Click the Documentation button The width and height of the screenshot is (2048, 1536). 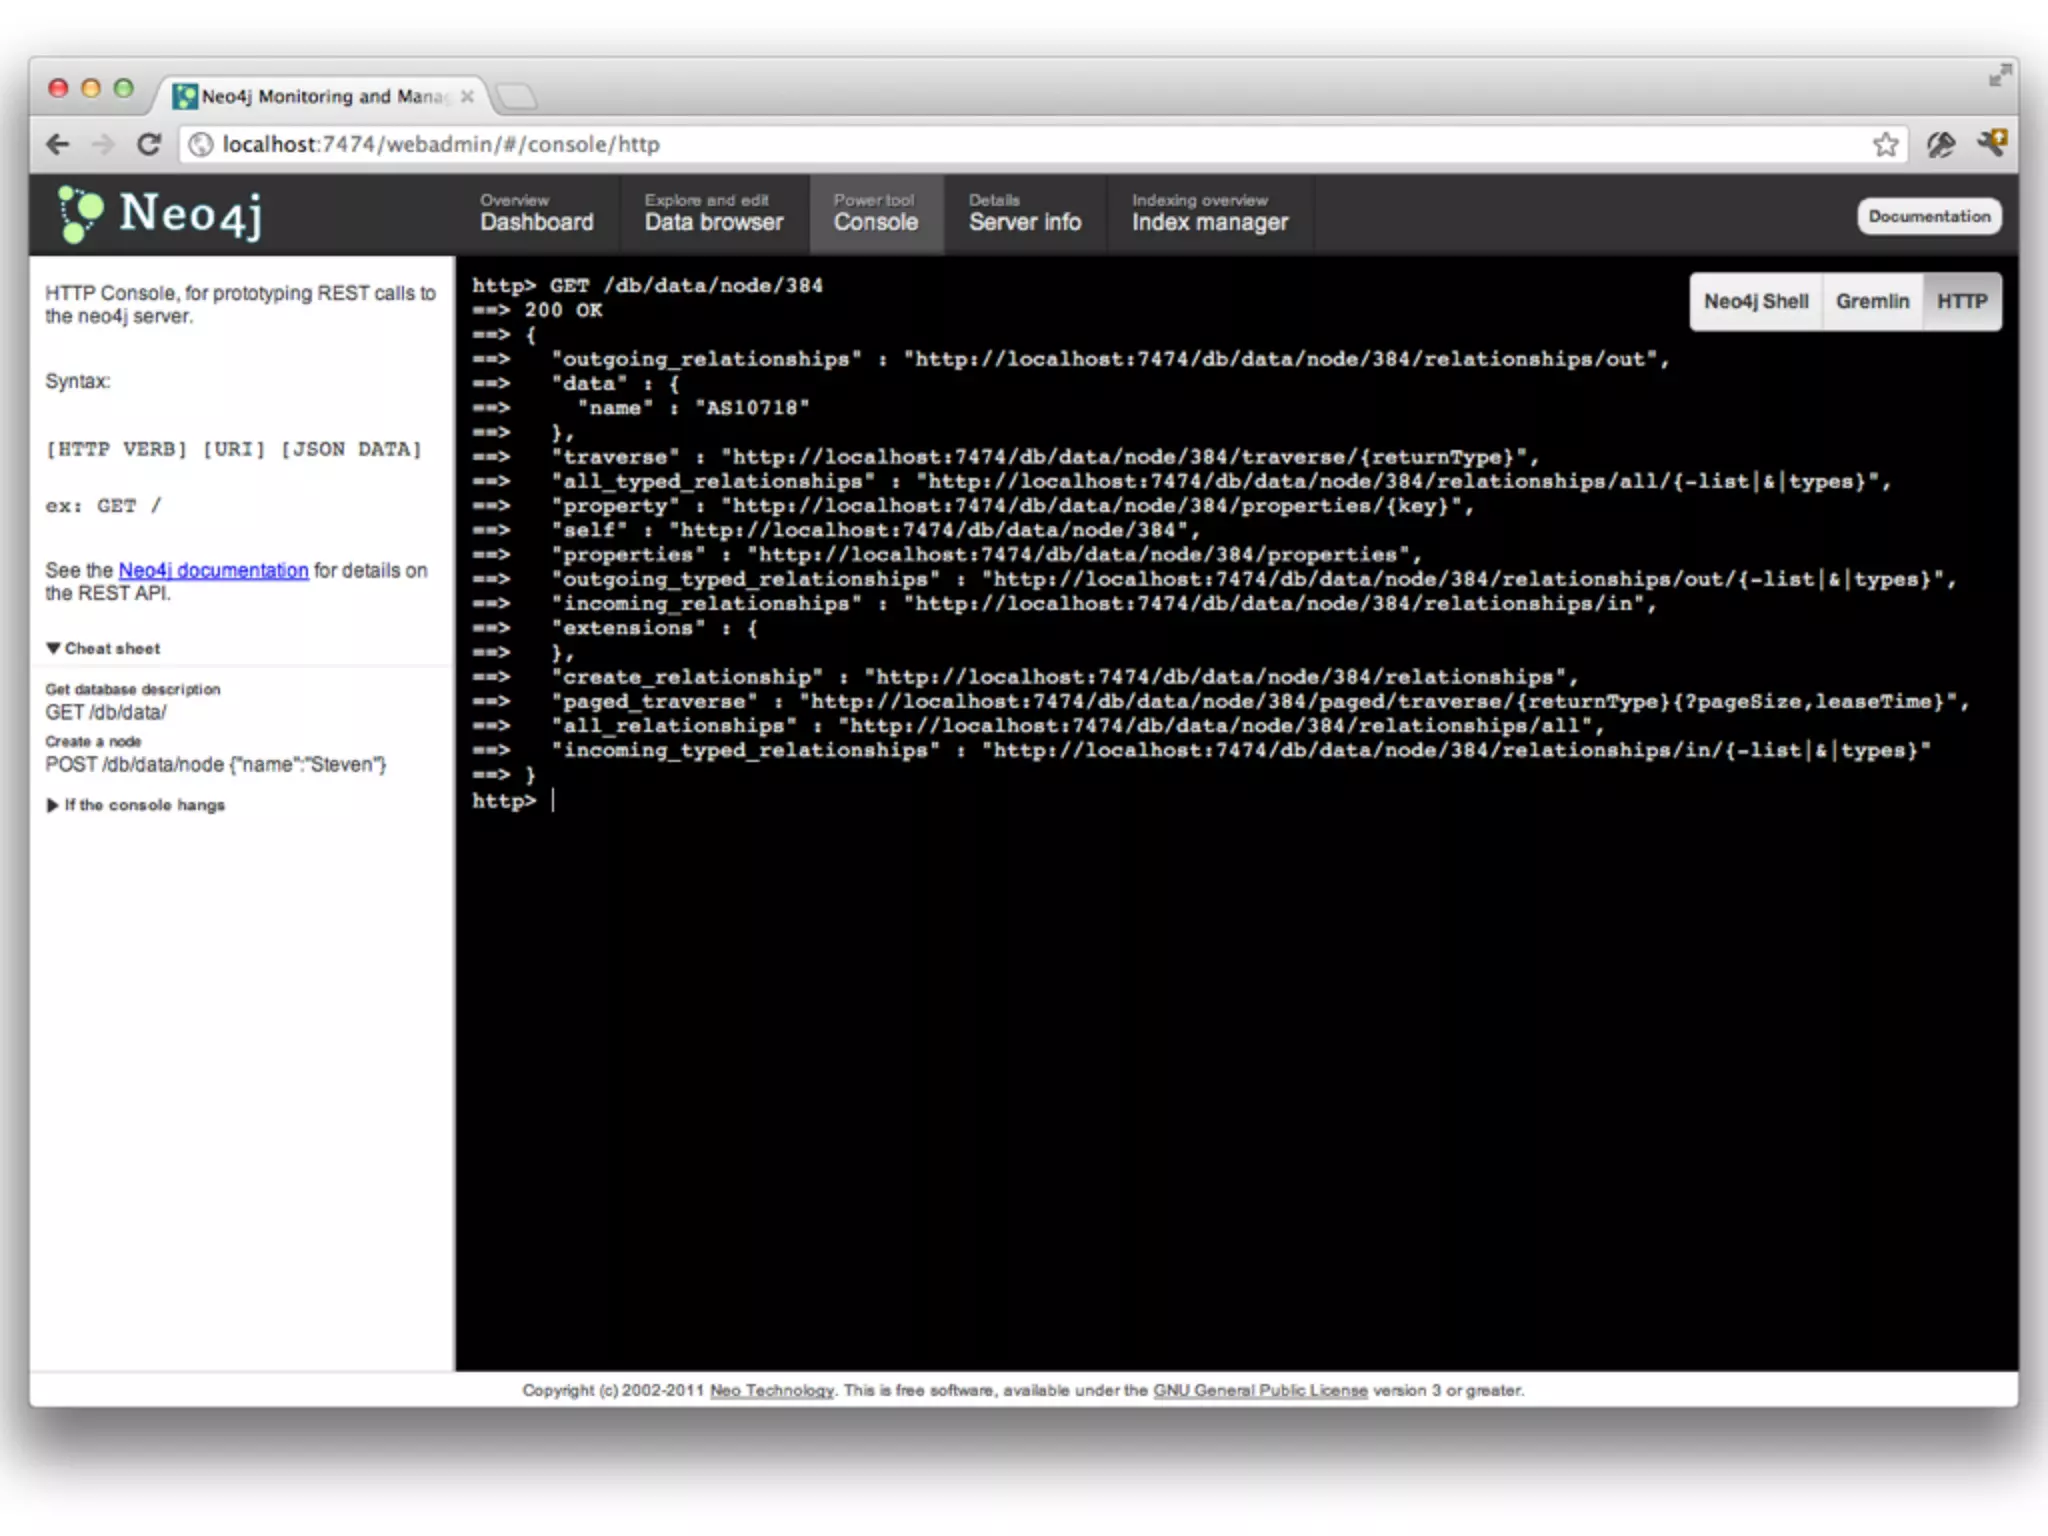point(1928,216)
